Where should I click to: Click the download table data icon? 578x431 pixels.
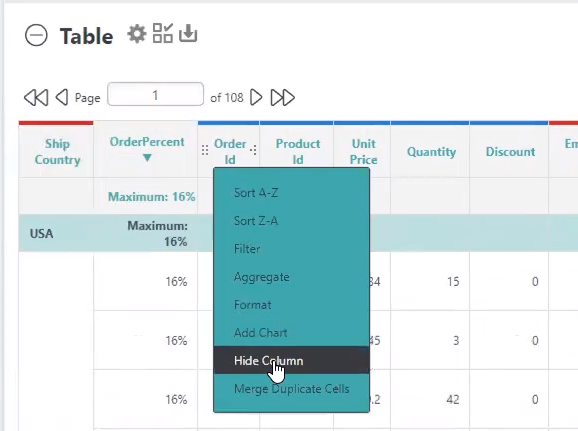click(188, 33)
